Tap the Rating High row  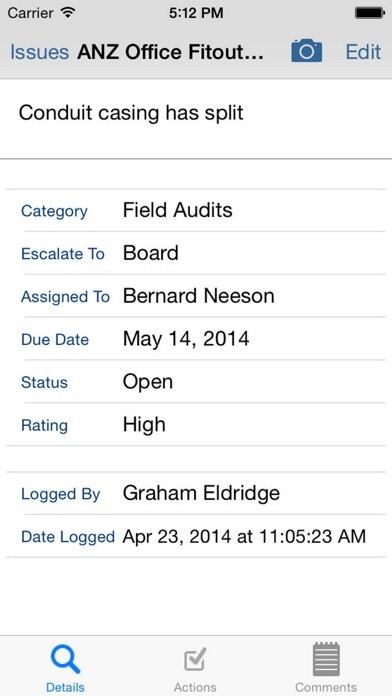(196, 424)
